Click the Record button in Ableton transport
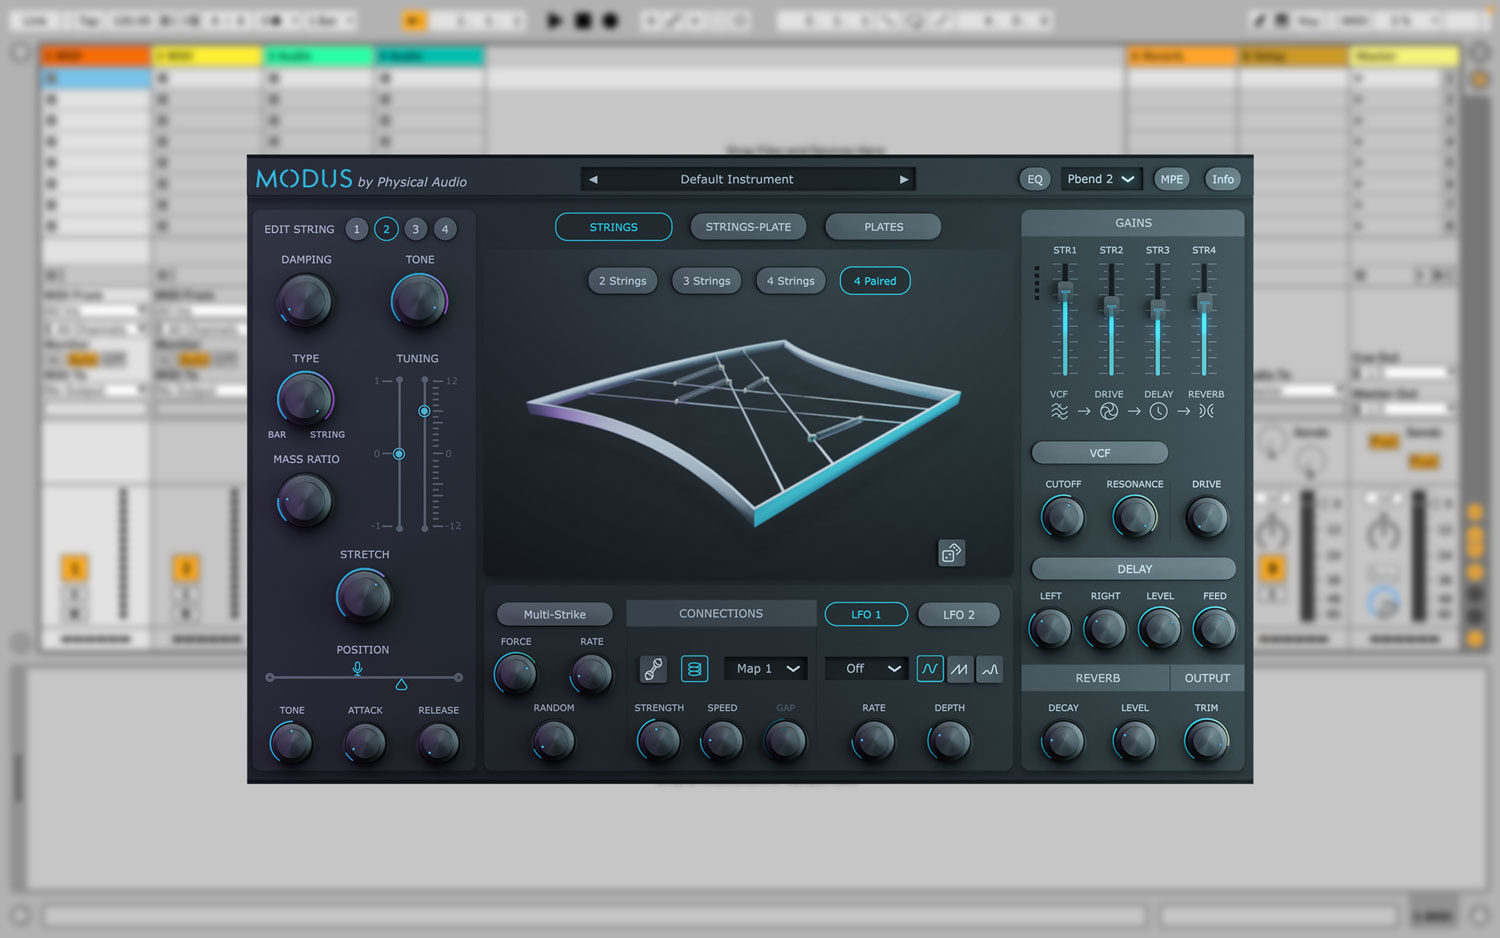Image resolution: width=1500 pixels, height=938 pixels. click(x=611, y=20)
